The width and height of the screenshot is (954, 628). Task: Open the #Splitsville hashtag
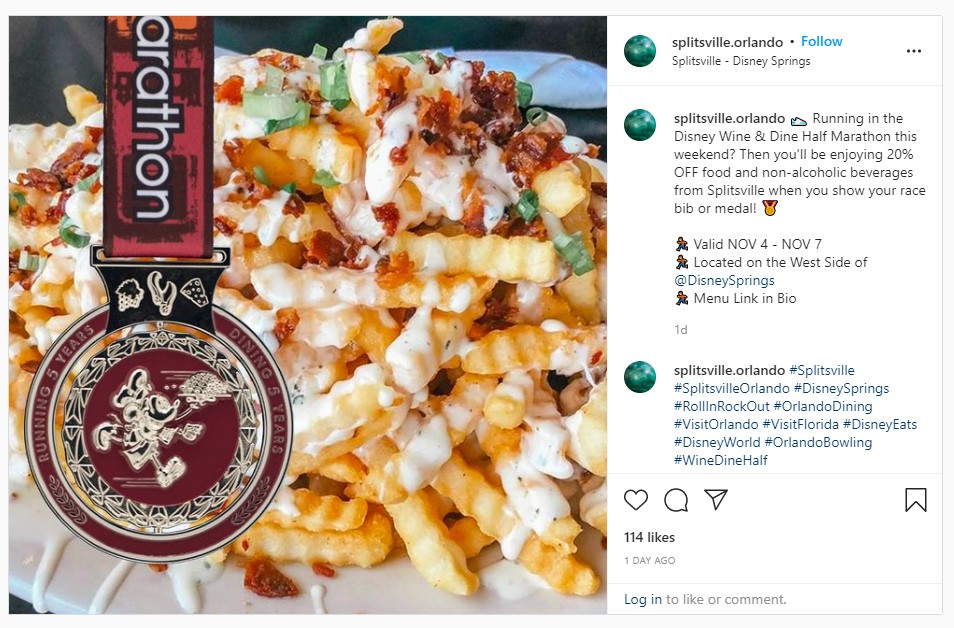[x=822, y=370]
